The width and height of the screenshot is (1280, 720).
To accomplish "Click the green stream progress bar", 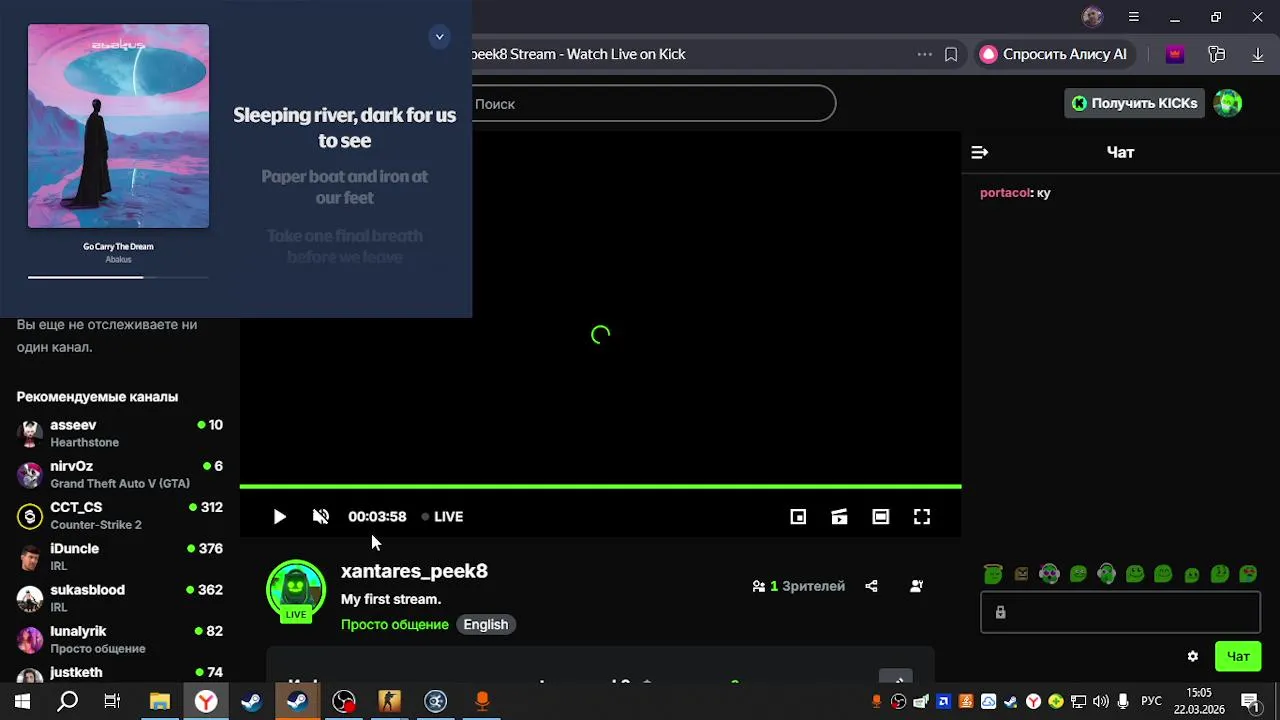I will coord(600,487).
